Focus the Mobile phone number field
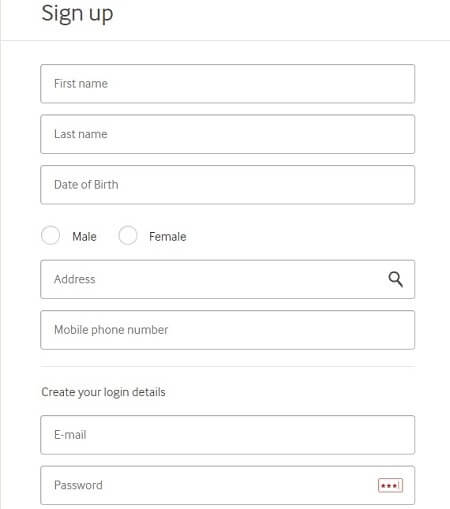This screenshot has height=509, width=450. coord(228,330)
